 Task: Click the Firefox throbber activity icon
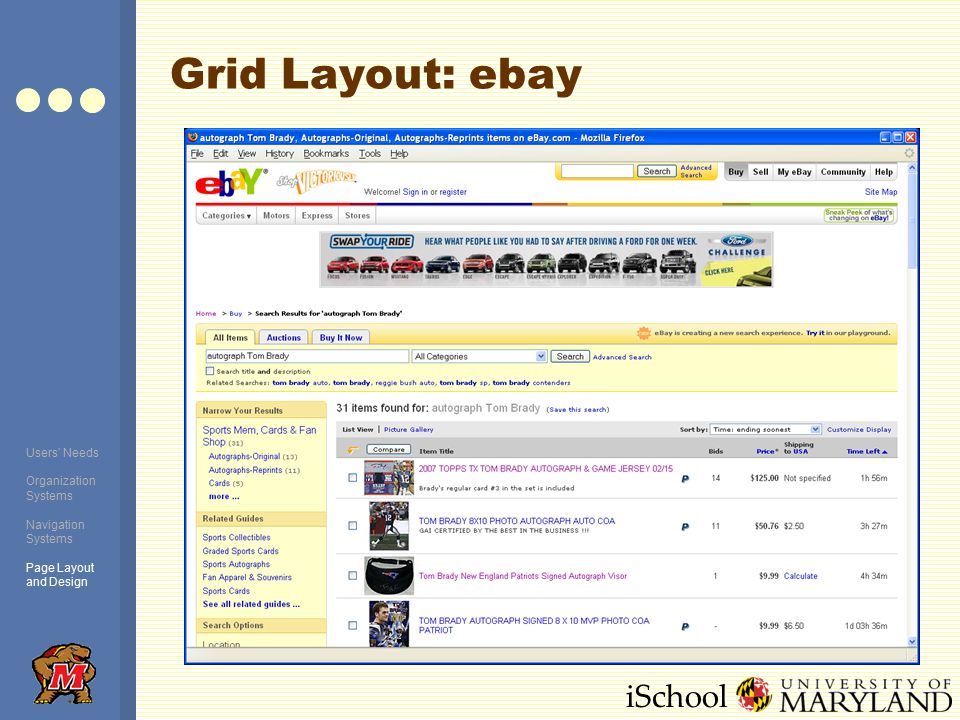(909, 153)
